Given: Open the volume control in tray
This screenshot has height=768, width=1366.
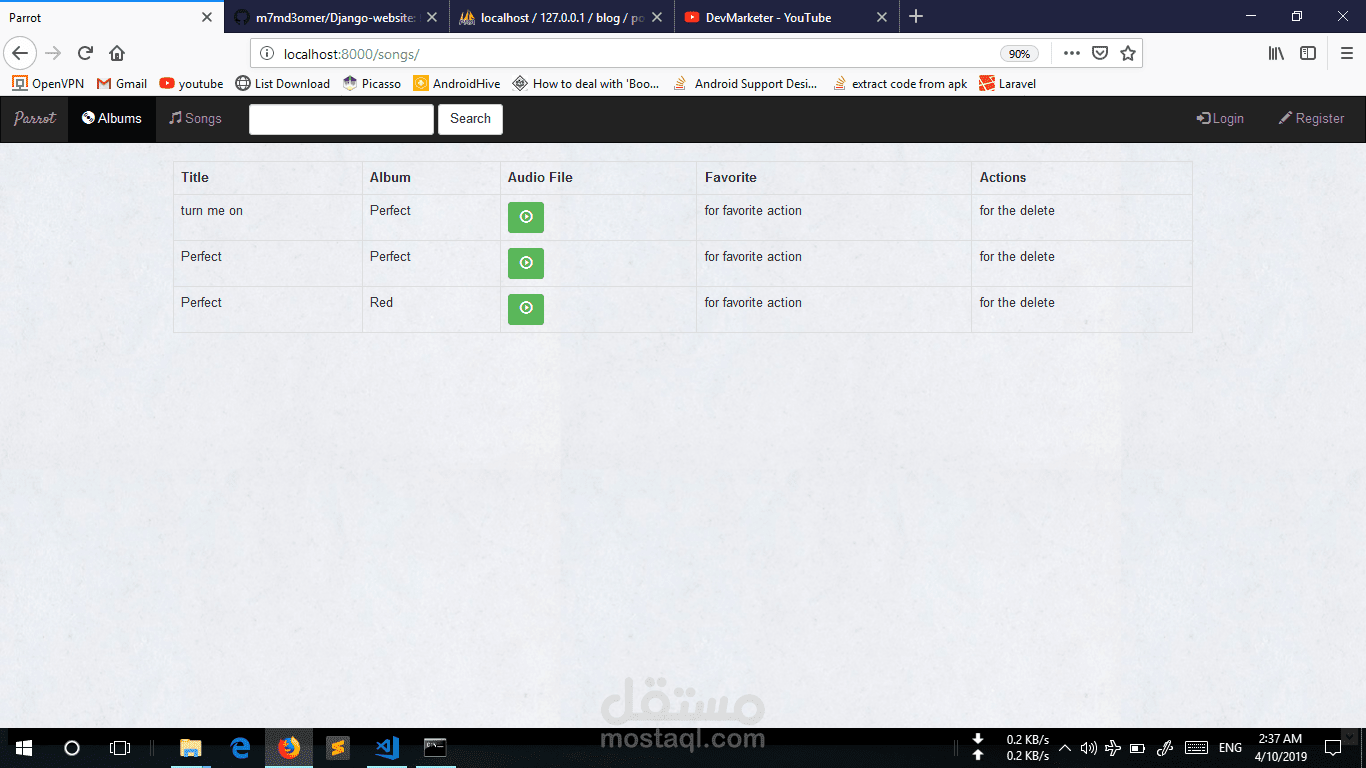Looking at the screenshot, I should [1089, 748].
